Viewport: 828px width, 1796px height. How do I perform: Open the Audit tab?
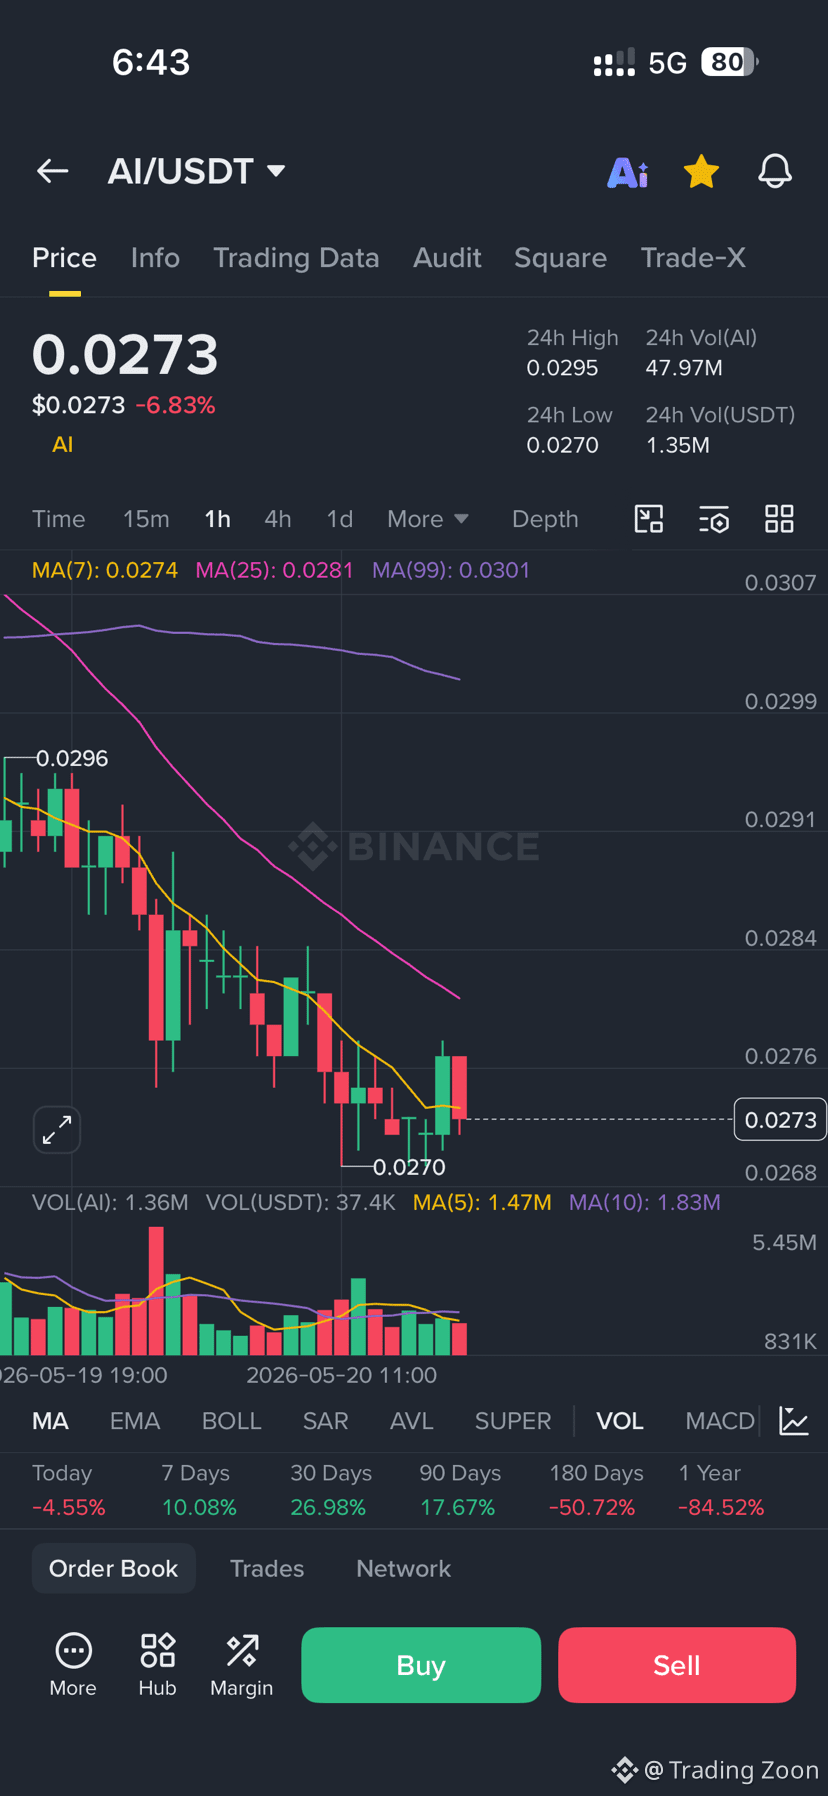point(447,258)
